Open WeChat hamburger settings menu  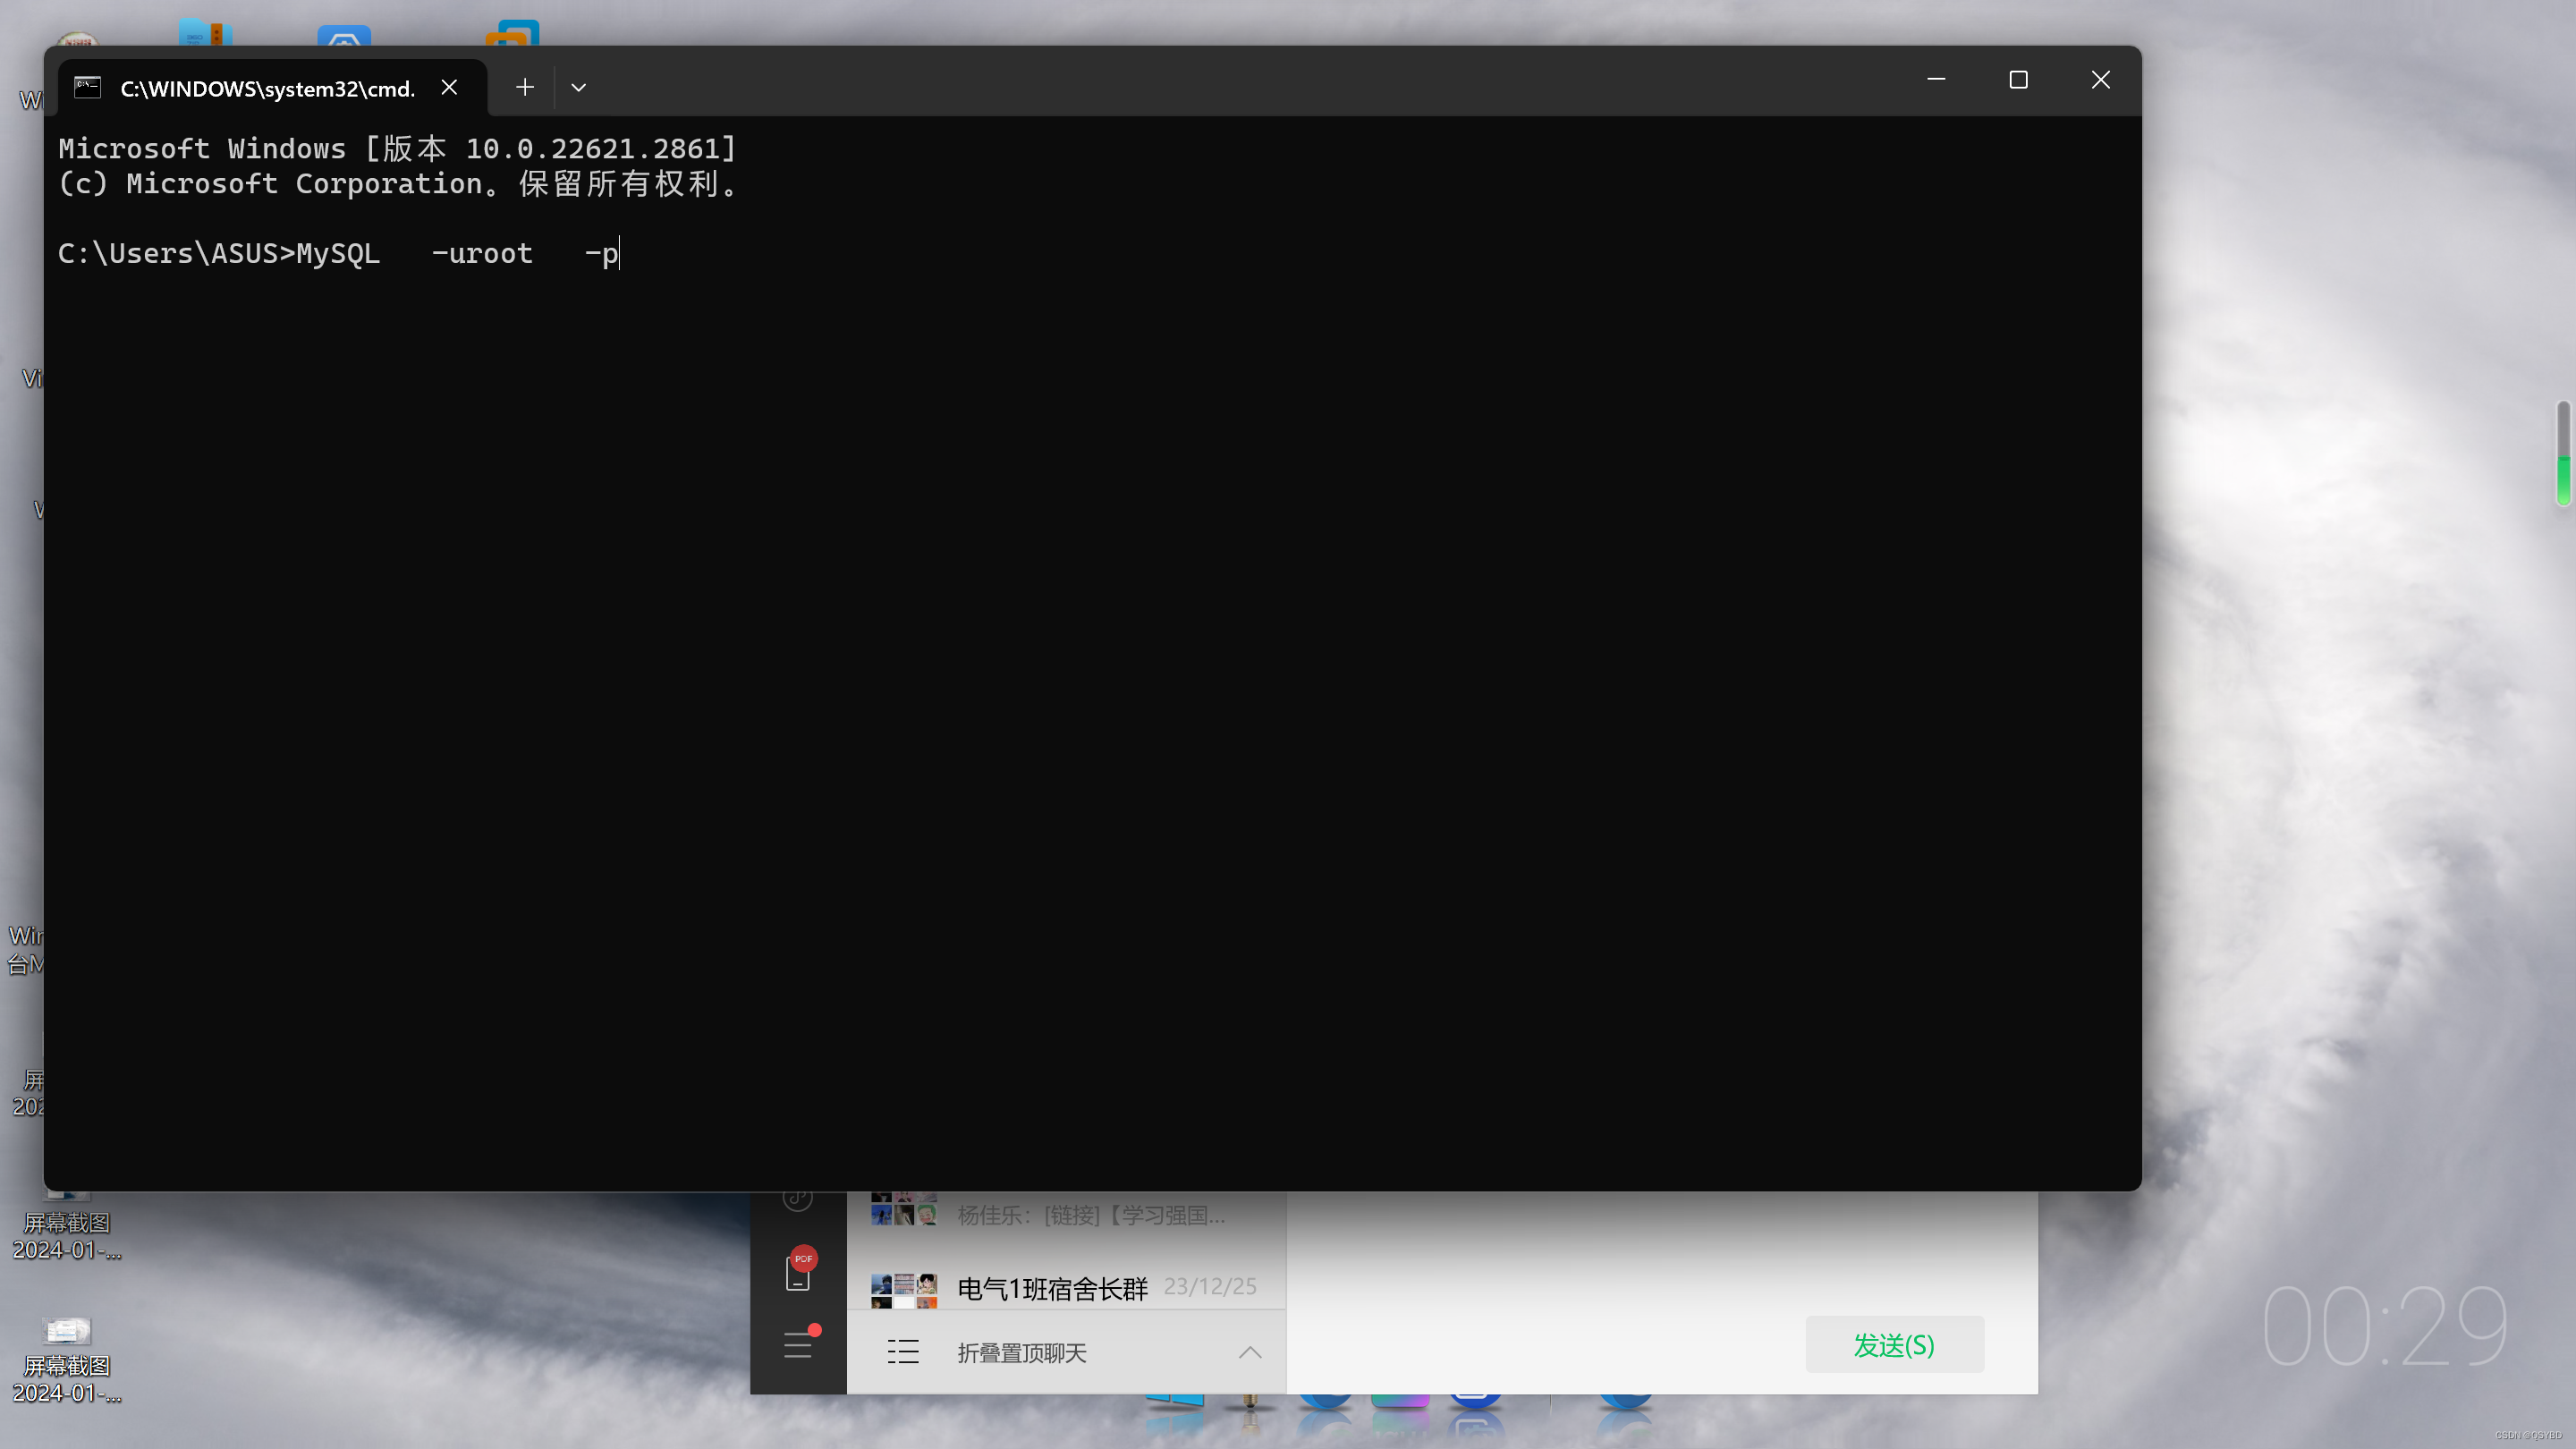pos(798,1345)
